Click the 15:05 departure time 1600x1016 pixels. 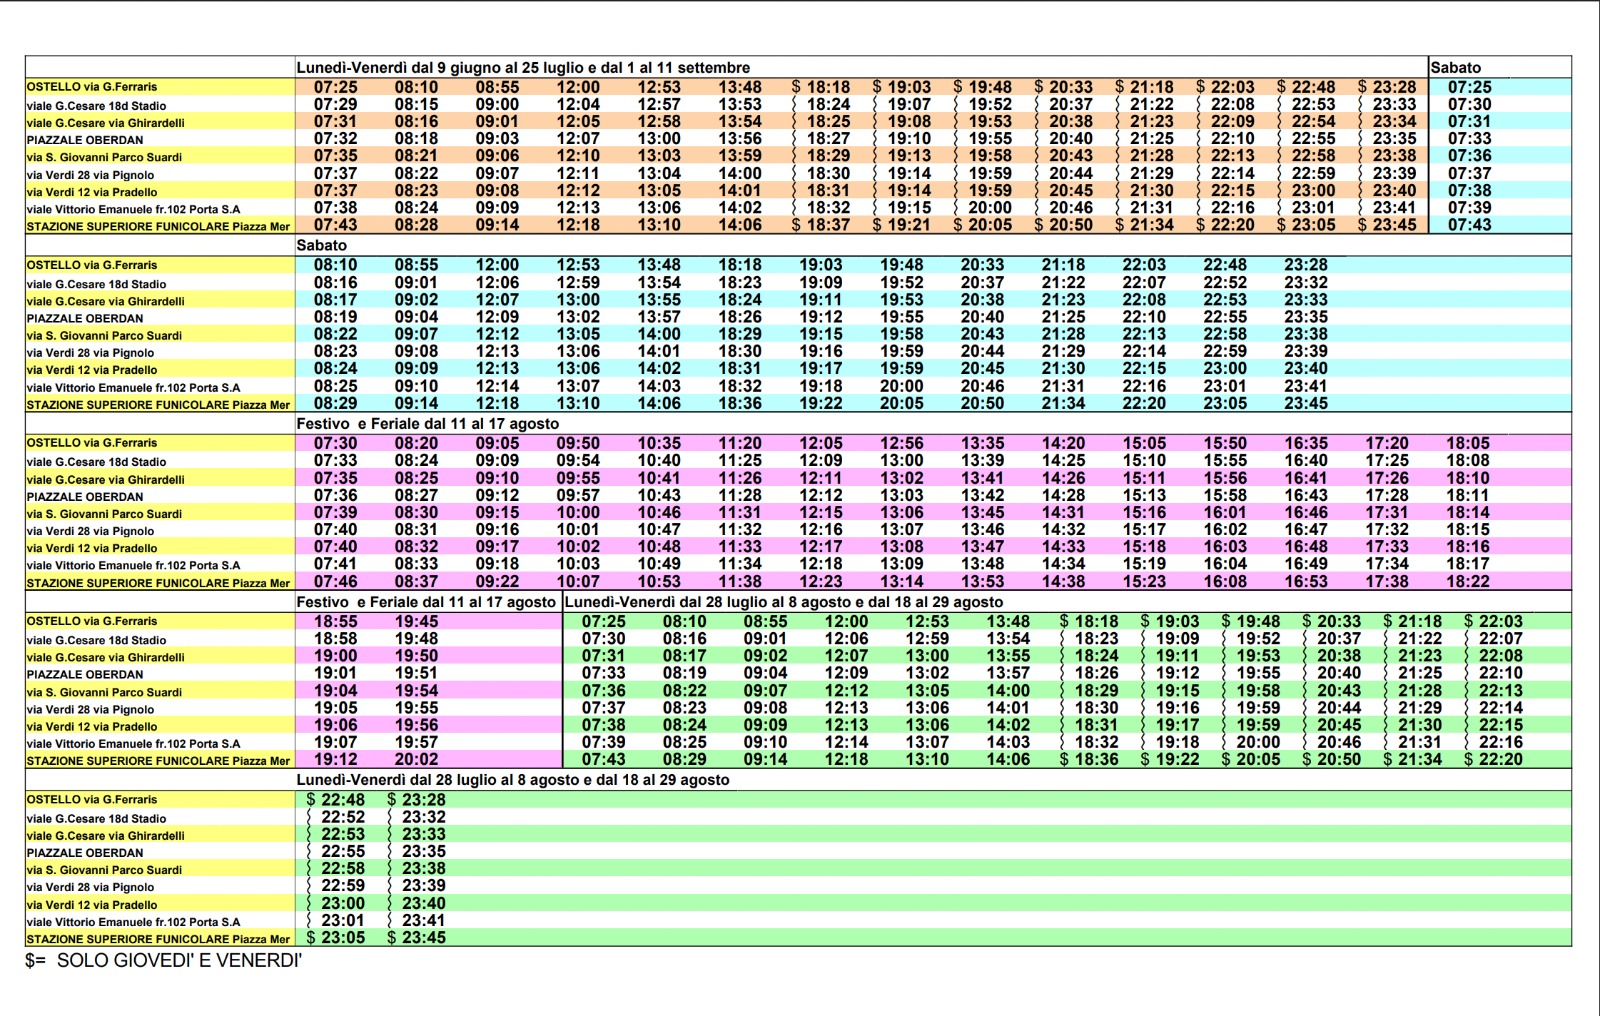pyautogui.click(x=1144, y=444)
